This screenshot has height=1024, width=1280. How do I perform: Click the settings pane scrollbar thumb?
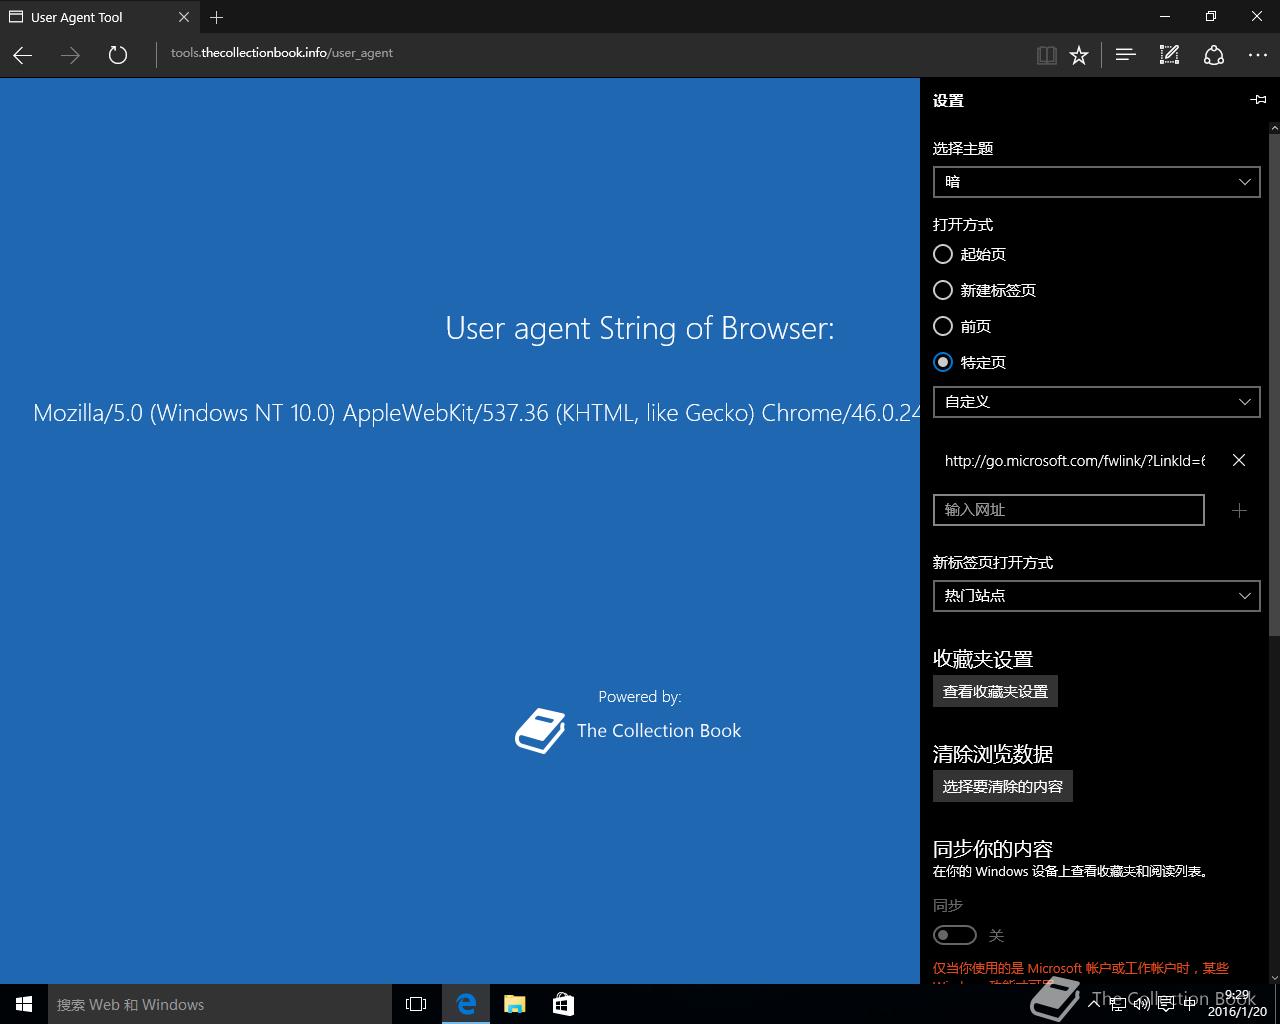[x=1274, y=385]
